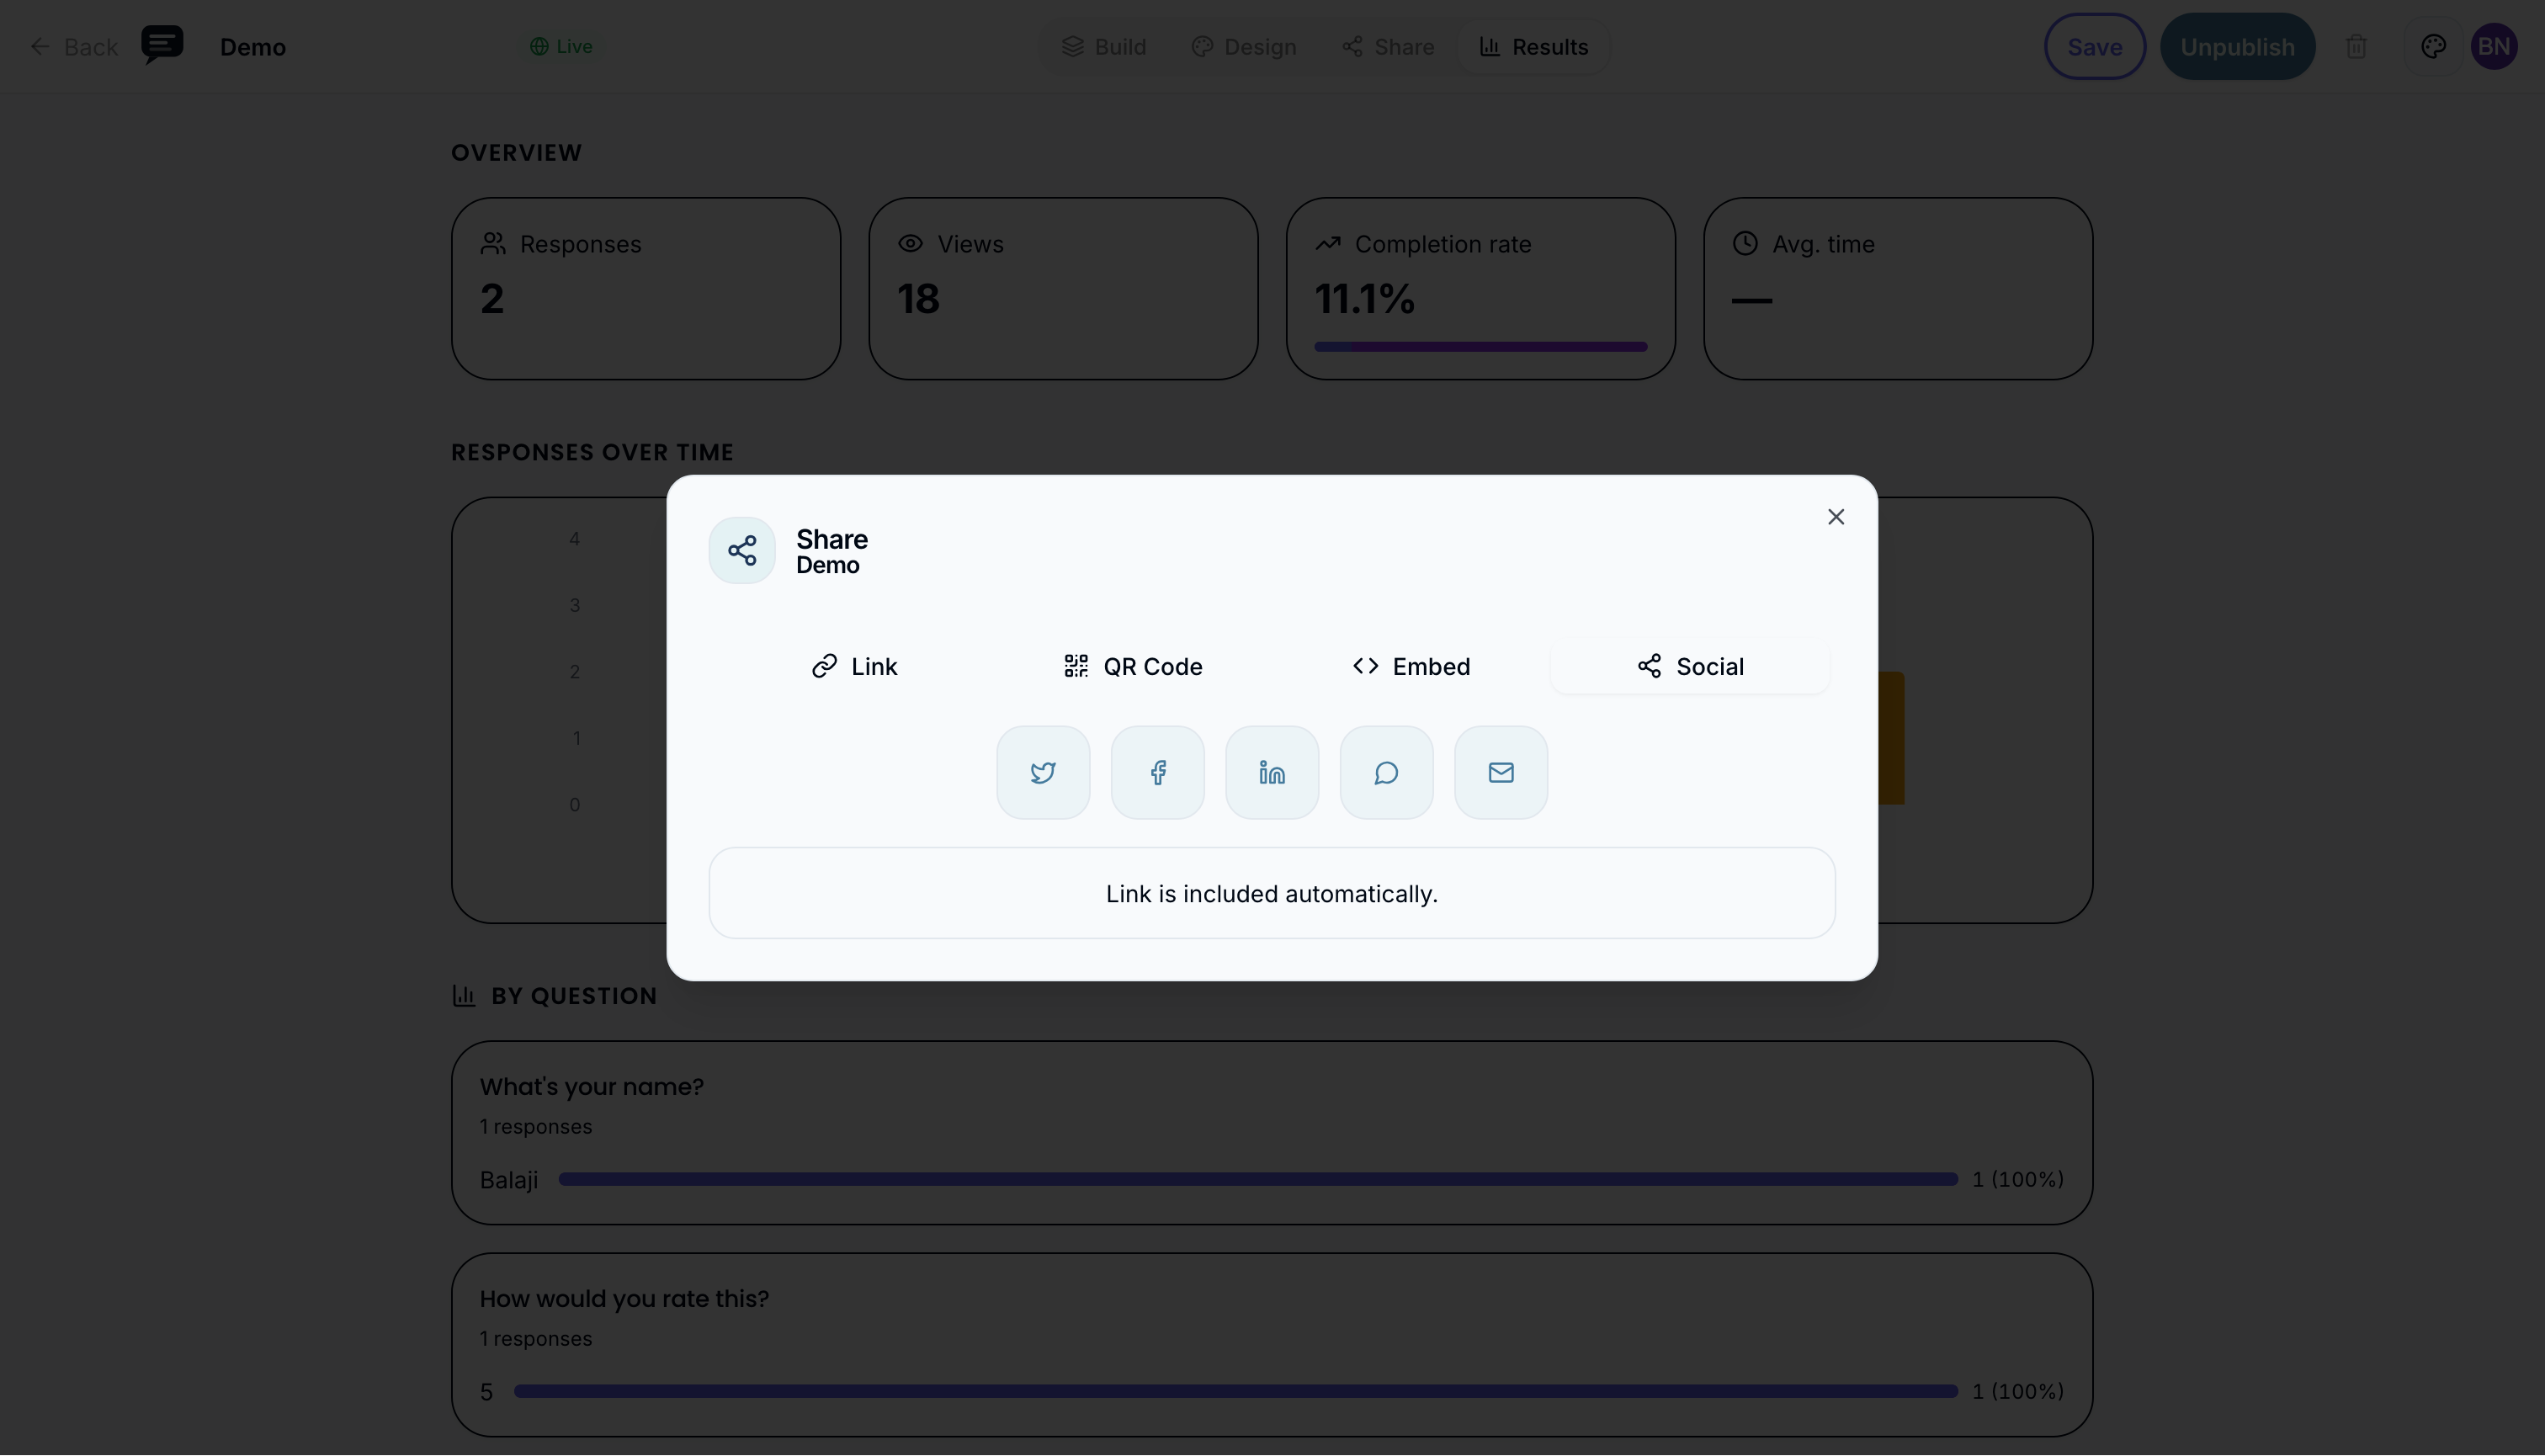
Task: Click the Demo form title
Action: pyautogui.click(x=253, y=47)
